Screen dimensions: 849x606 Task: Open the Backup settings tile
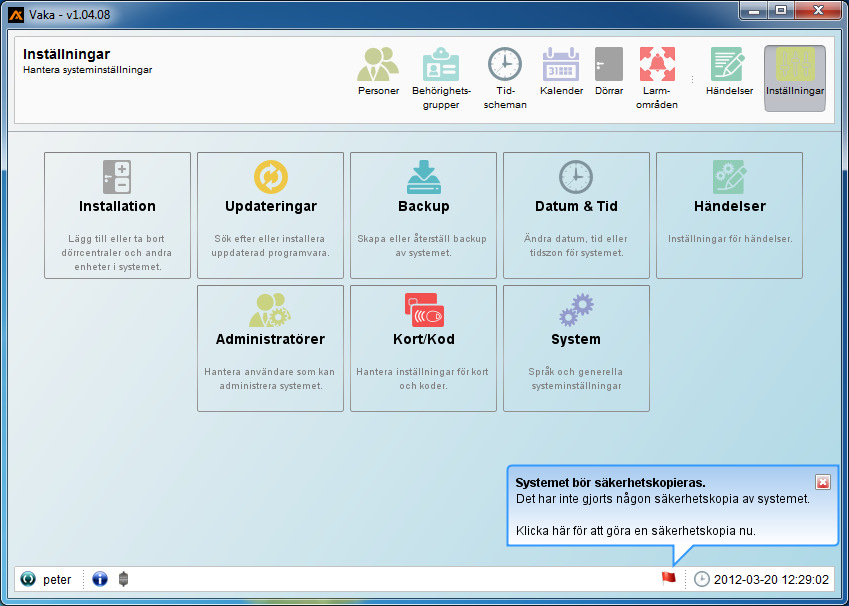pos(423,215)
